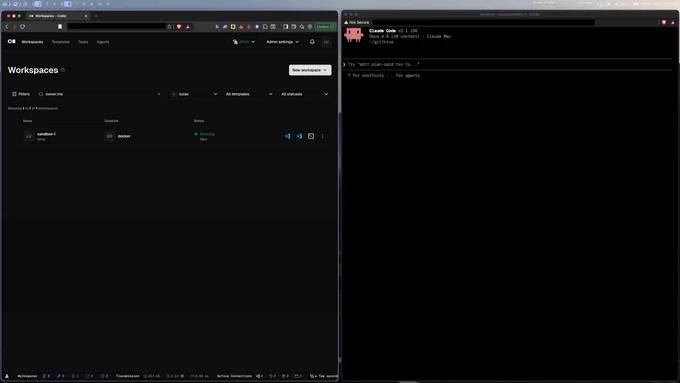Switch to the Tasks nav item
Image resolution: width=680 pixels, height=383 pixels.
point(83,42)
